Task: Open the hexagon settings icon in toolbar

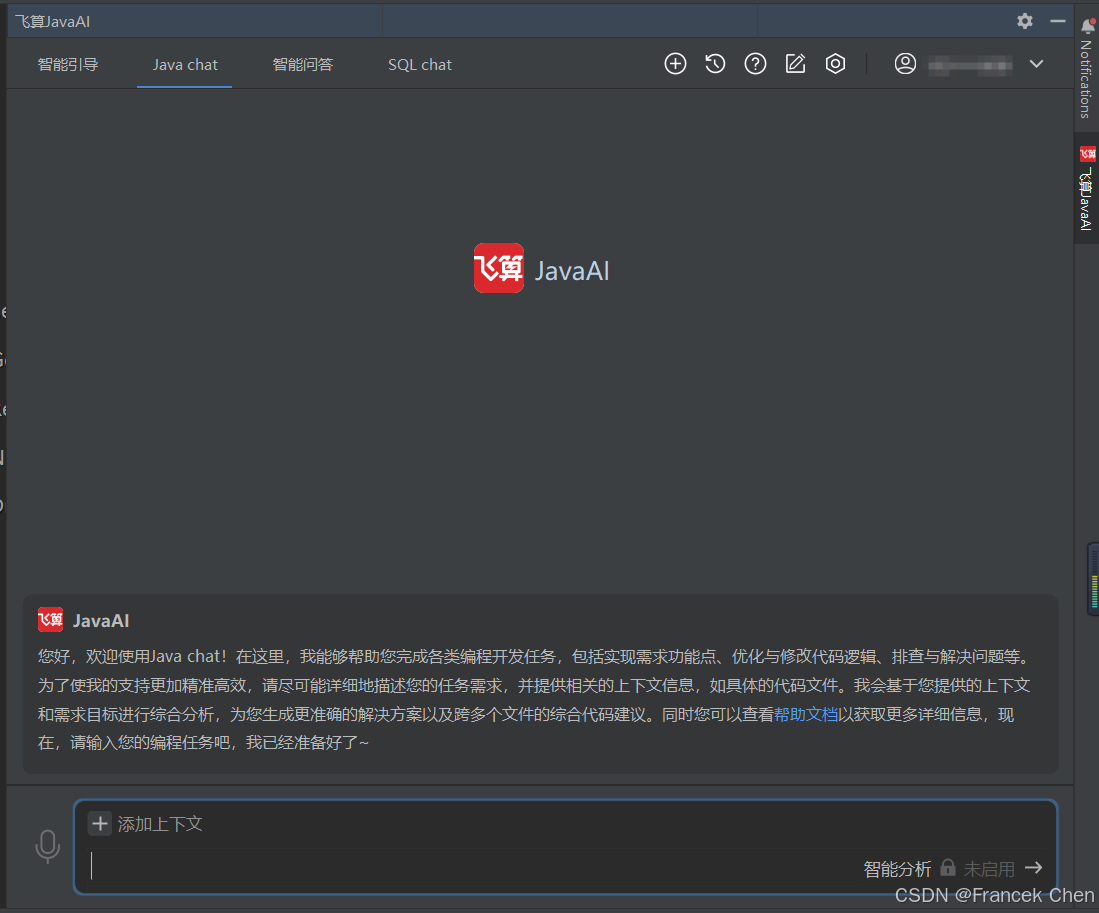Action: [x=835, y=64]
